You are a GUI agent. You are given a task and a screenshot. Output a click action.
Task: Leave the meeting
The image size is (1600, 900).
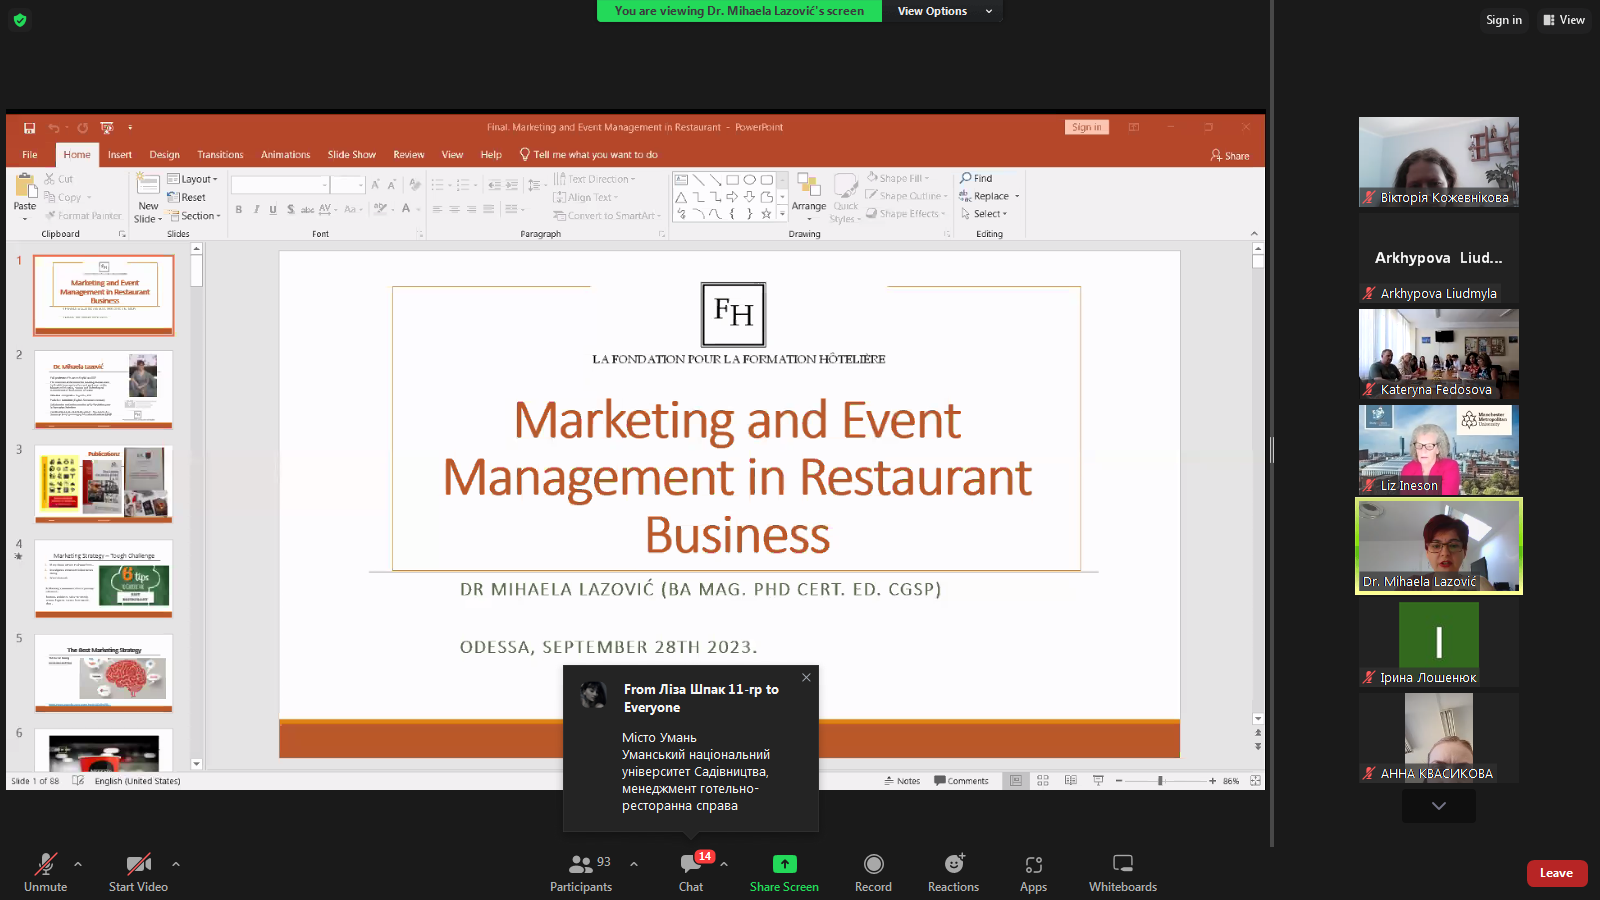(x=1556, y=873)
